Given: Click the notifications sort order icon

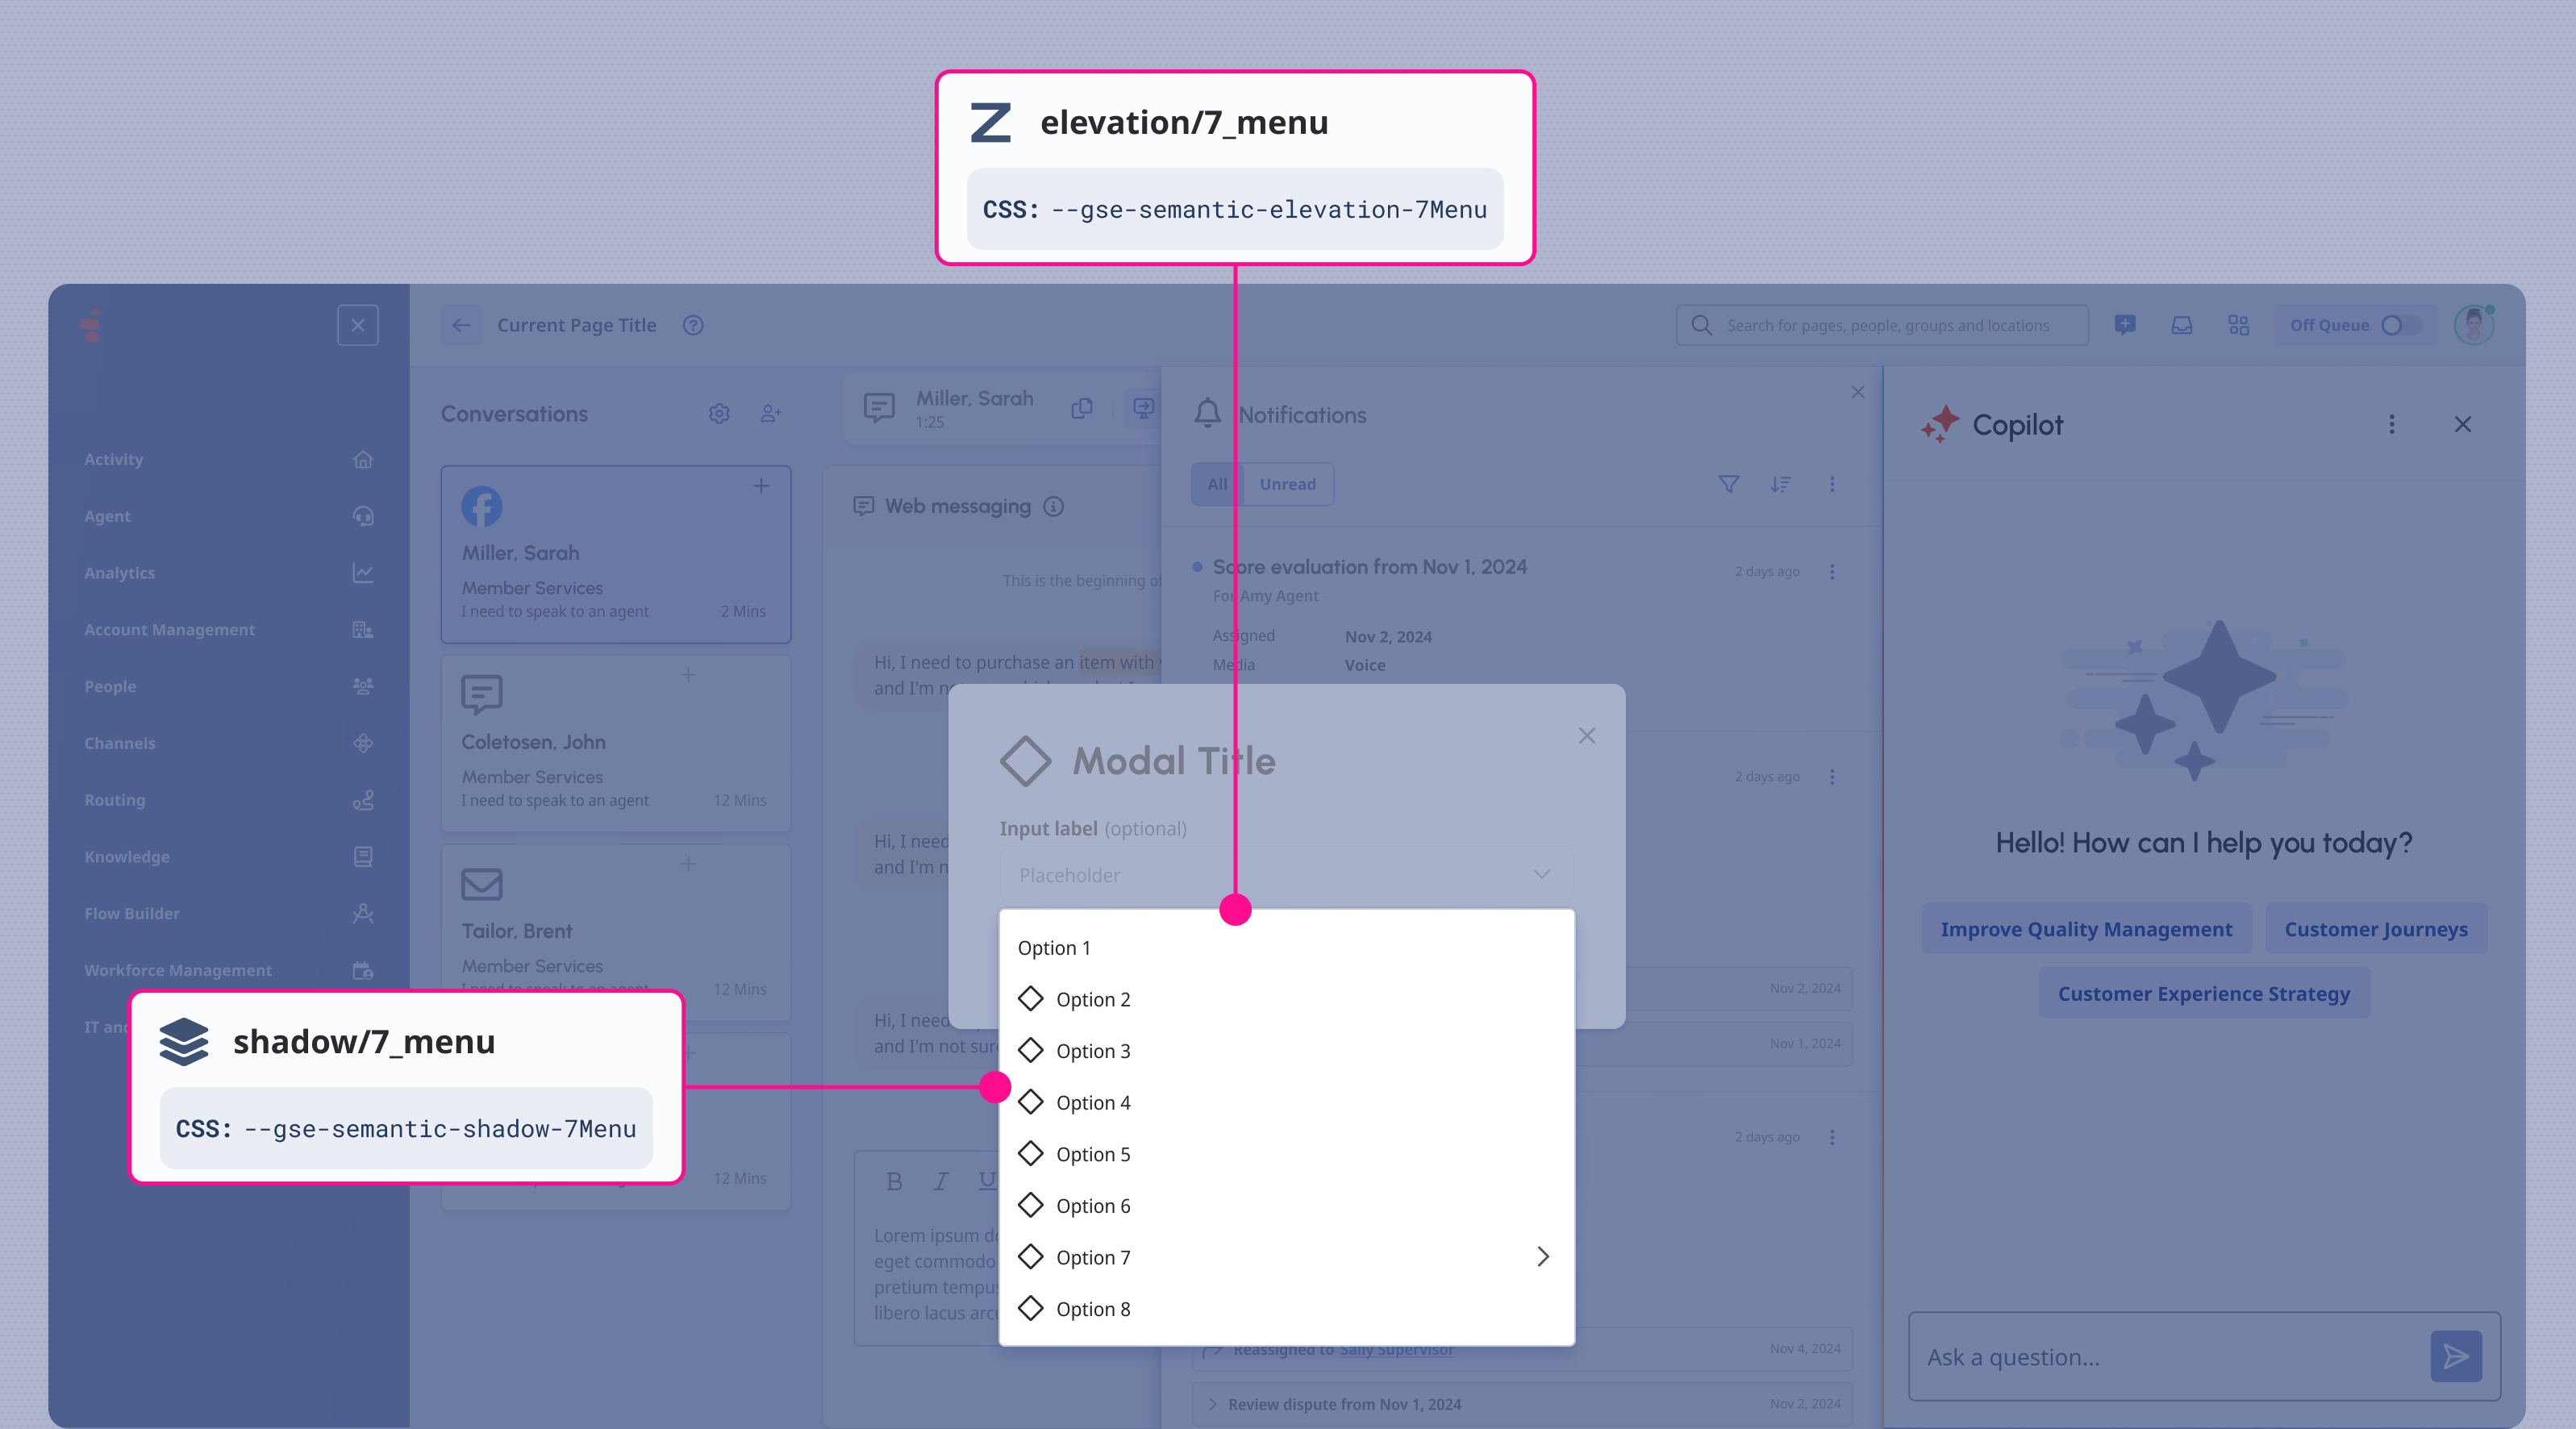Looking at the screenshot, I should (x=1780, y=484).
